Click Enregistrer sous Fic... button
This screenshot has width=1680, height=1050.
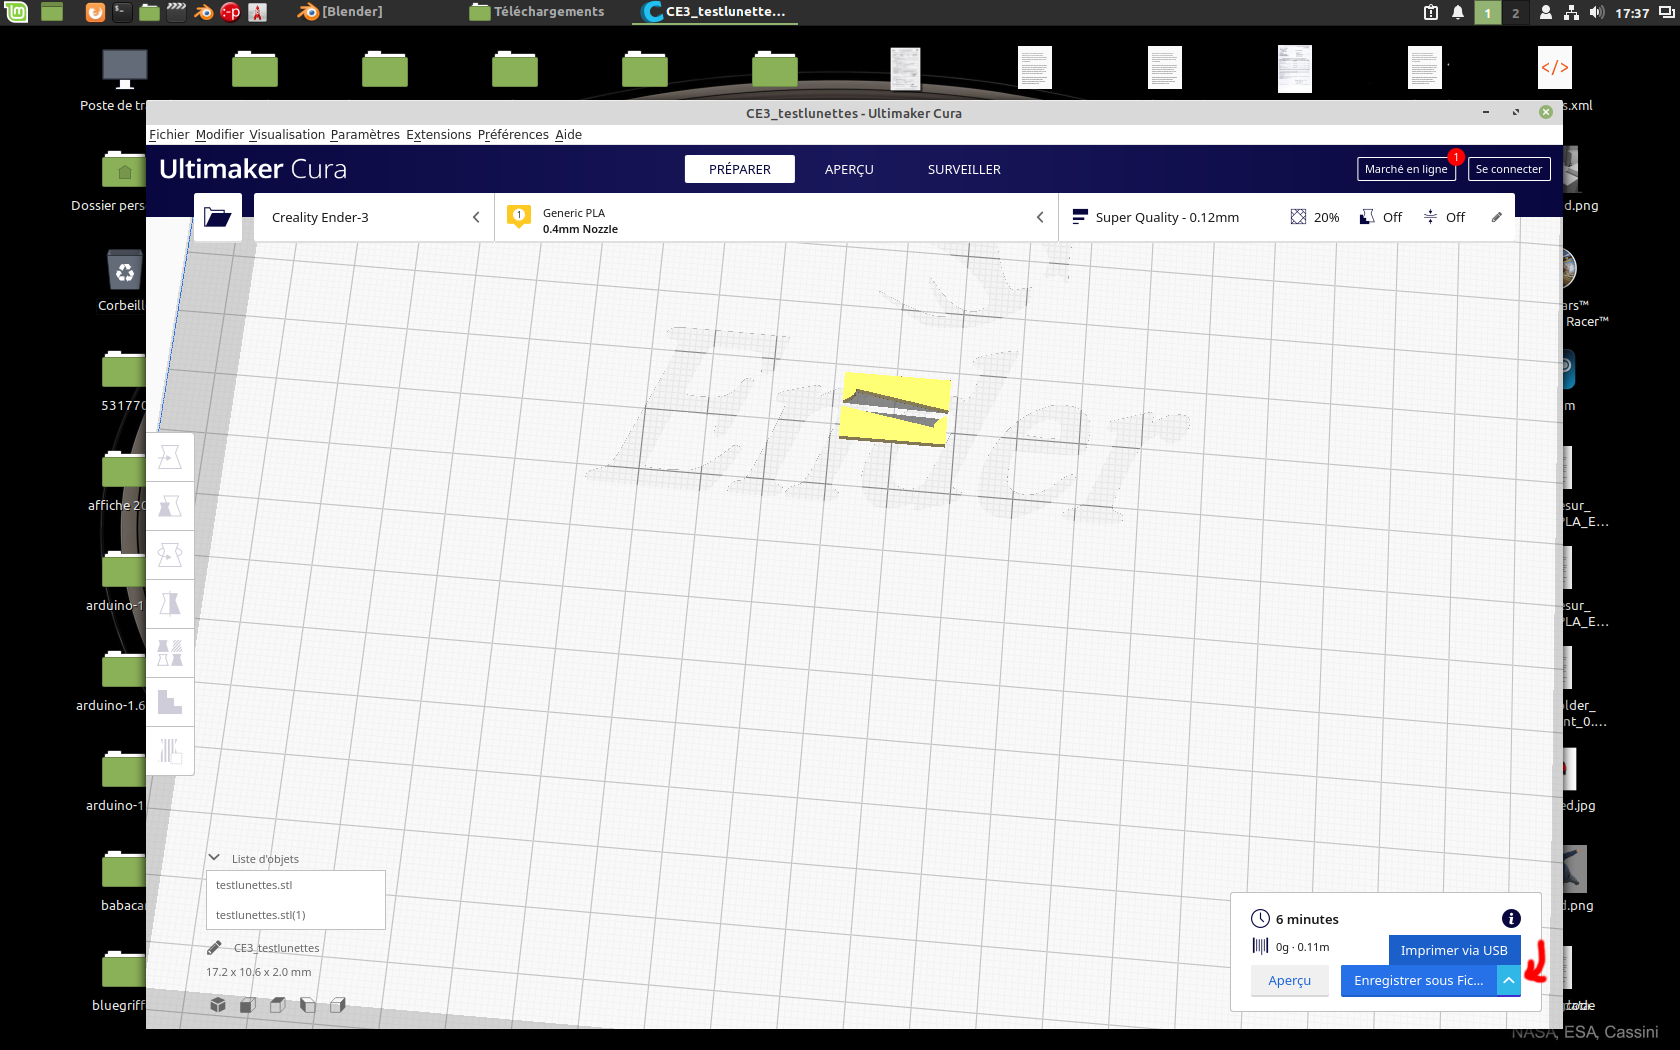point(1419,981)
